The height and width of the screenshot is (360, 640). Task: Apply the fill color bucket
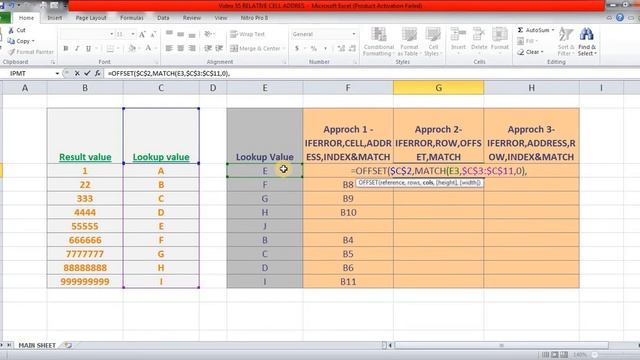132,49
